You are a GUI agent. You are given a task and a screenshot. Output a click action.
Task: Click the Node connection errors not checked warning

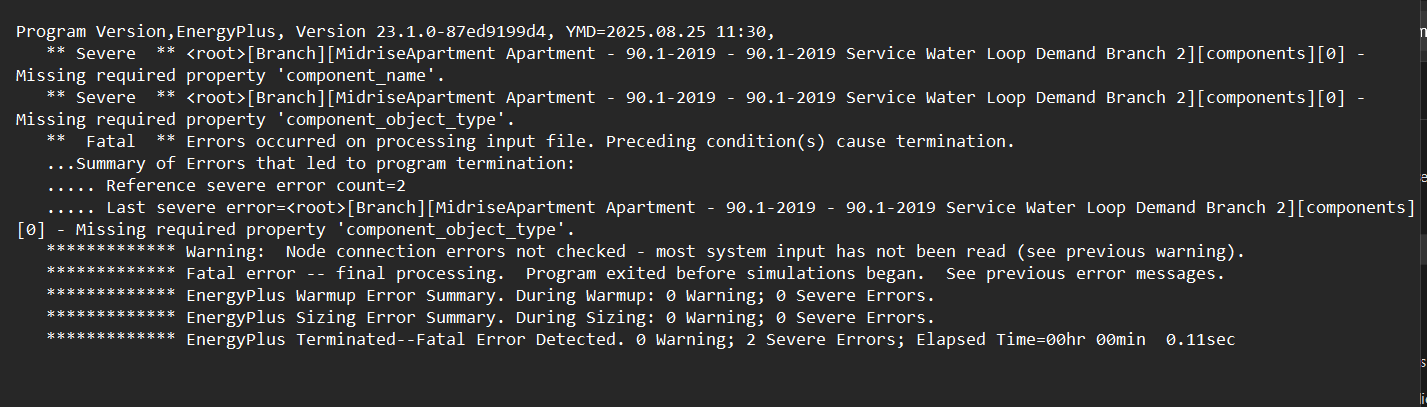[716, 252]
